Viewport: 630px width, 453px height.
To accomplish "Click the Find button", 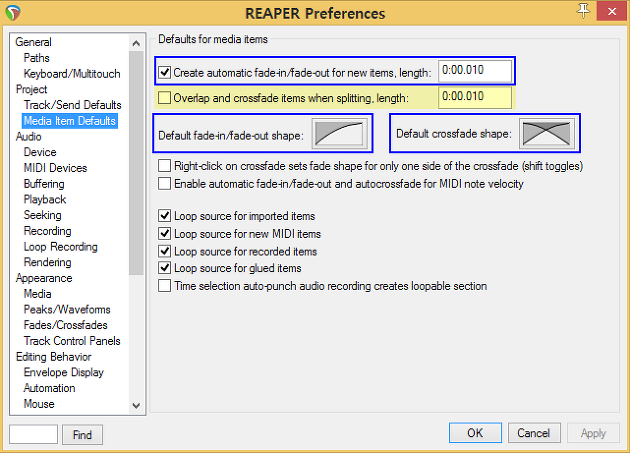I will click(x=82, y=435).
